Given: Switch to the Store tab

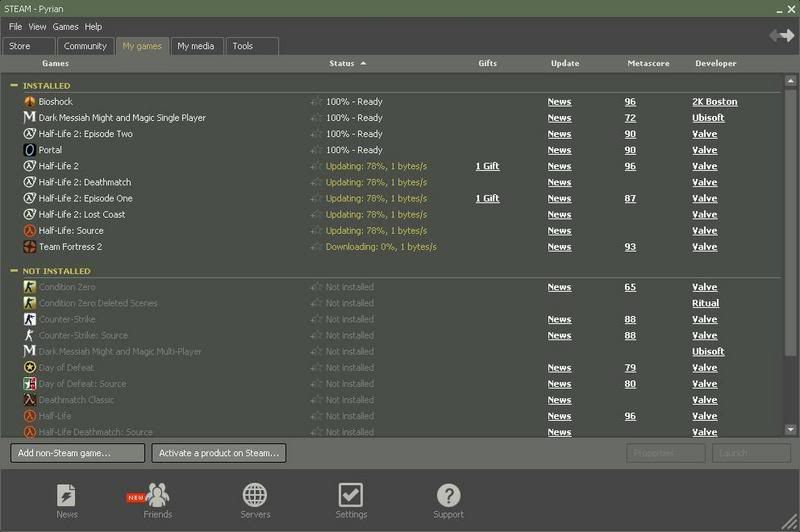Looking at the screenshot, I should pos(29,46).
